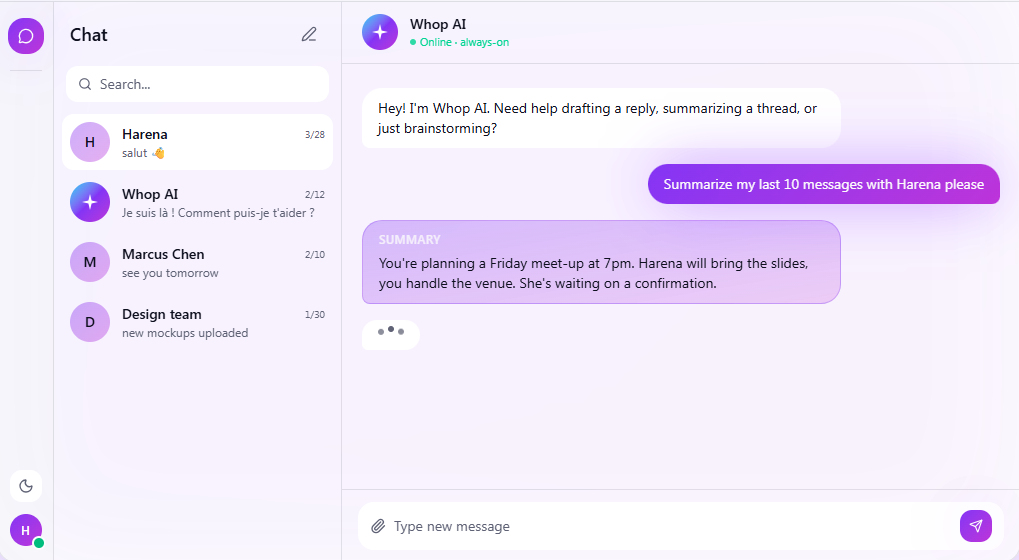Open the chat bubble icon in sidebar

[26, 36]
